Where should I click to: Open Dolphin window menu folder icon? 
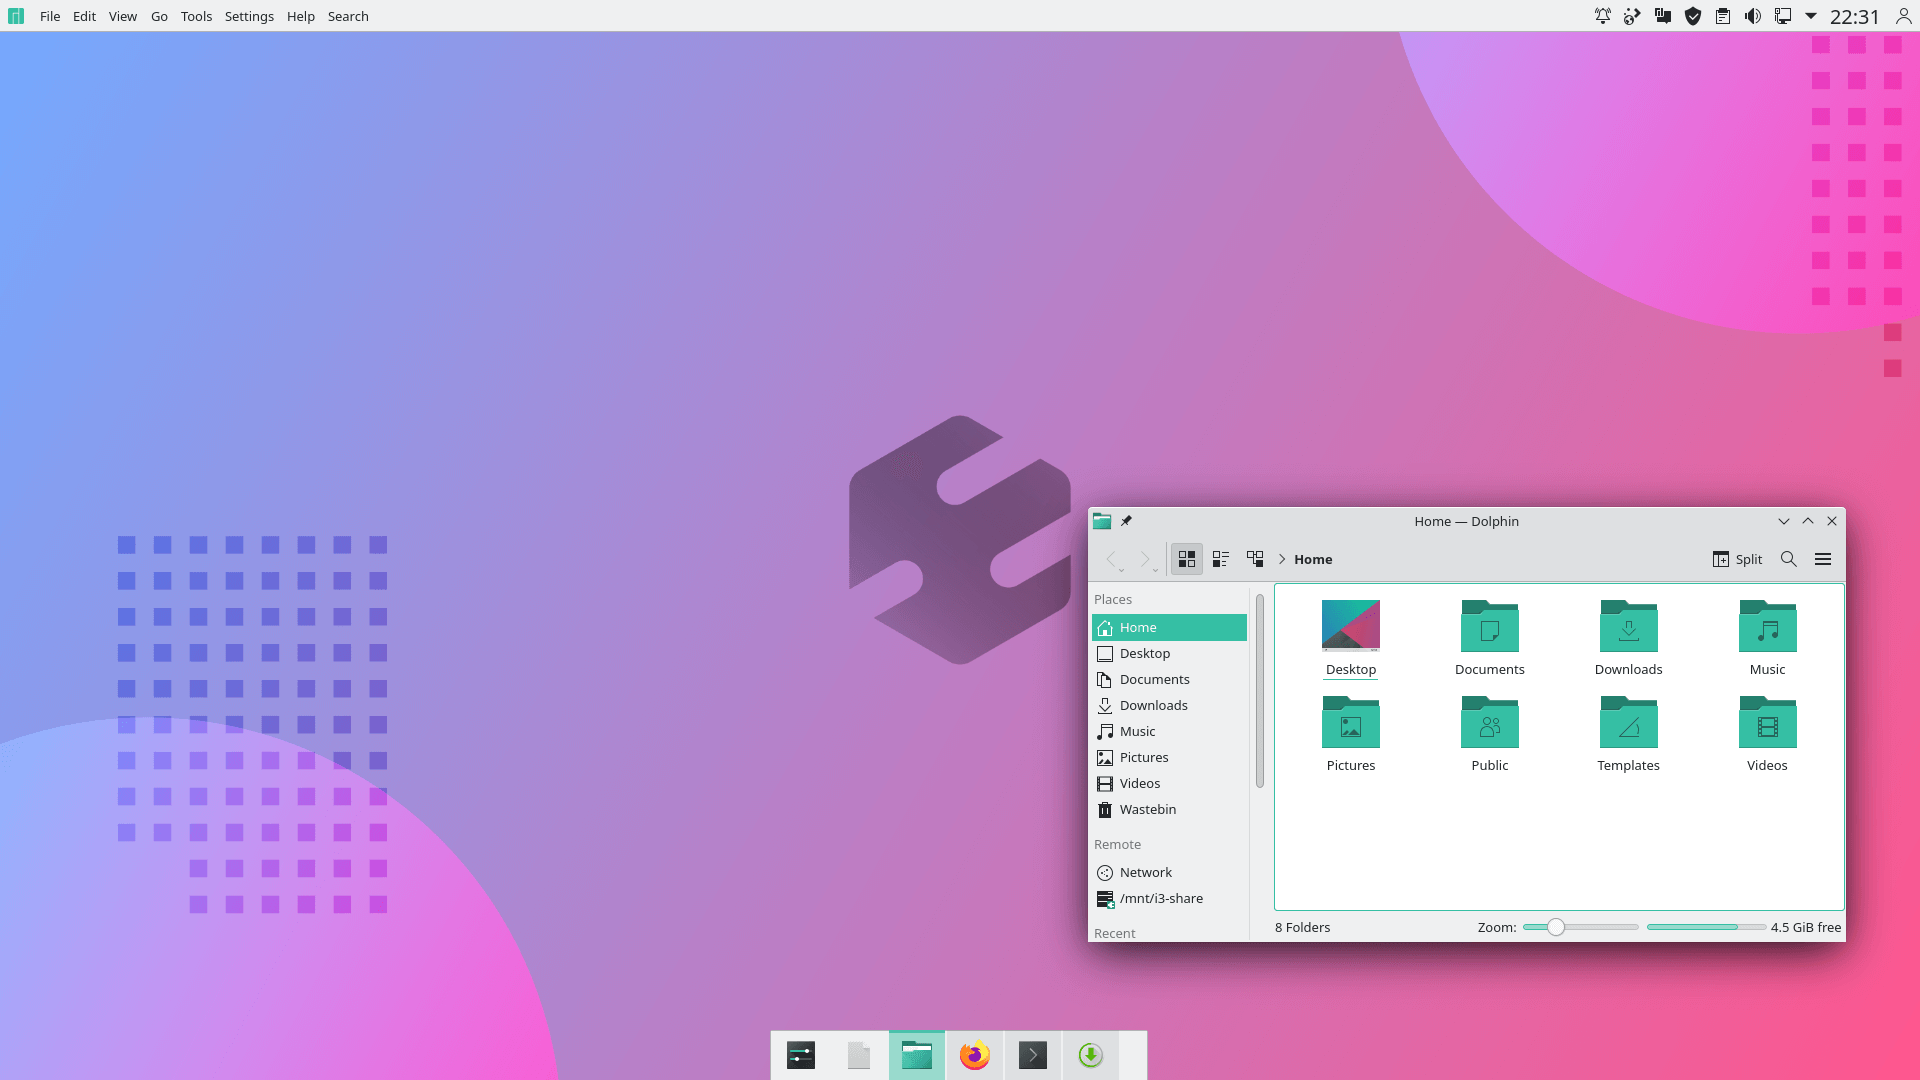[1102, 521]
